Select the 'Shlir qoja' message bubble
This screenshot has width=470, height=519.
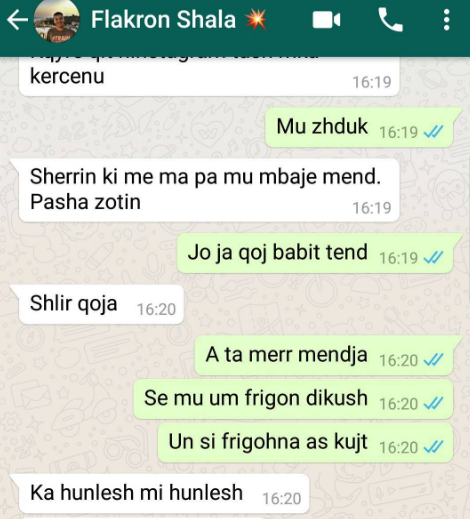101,304
